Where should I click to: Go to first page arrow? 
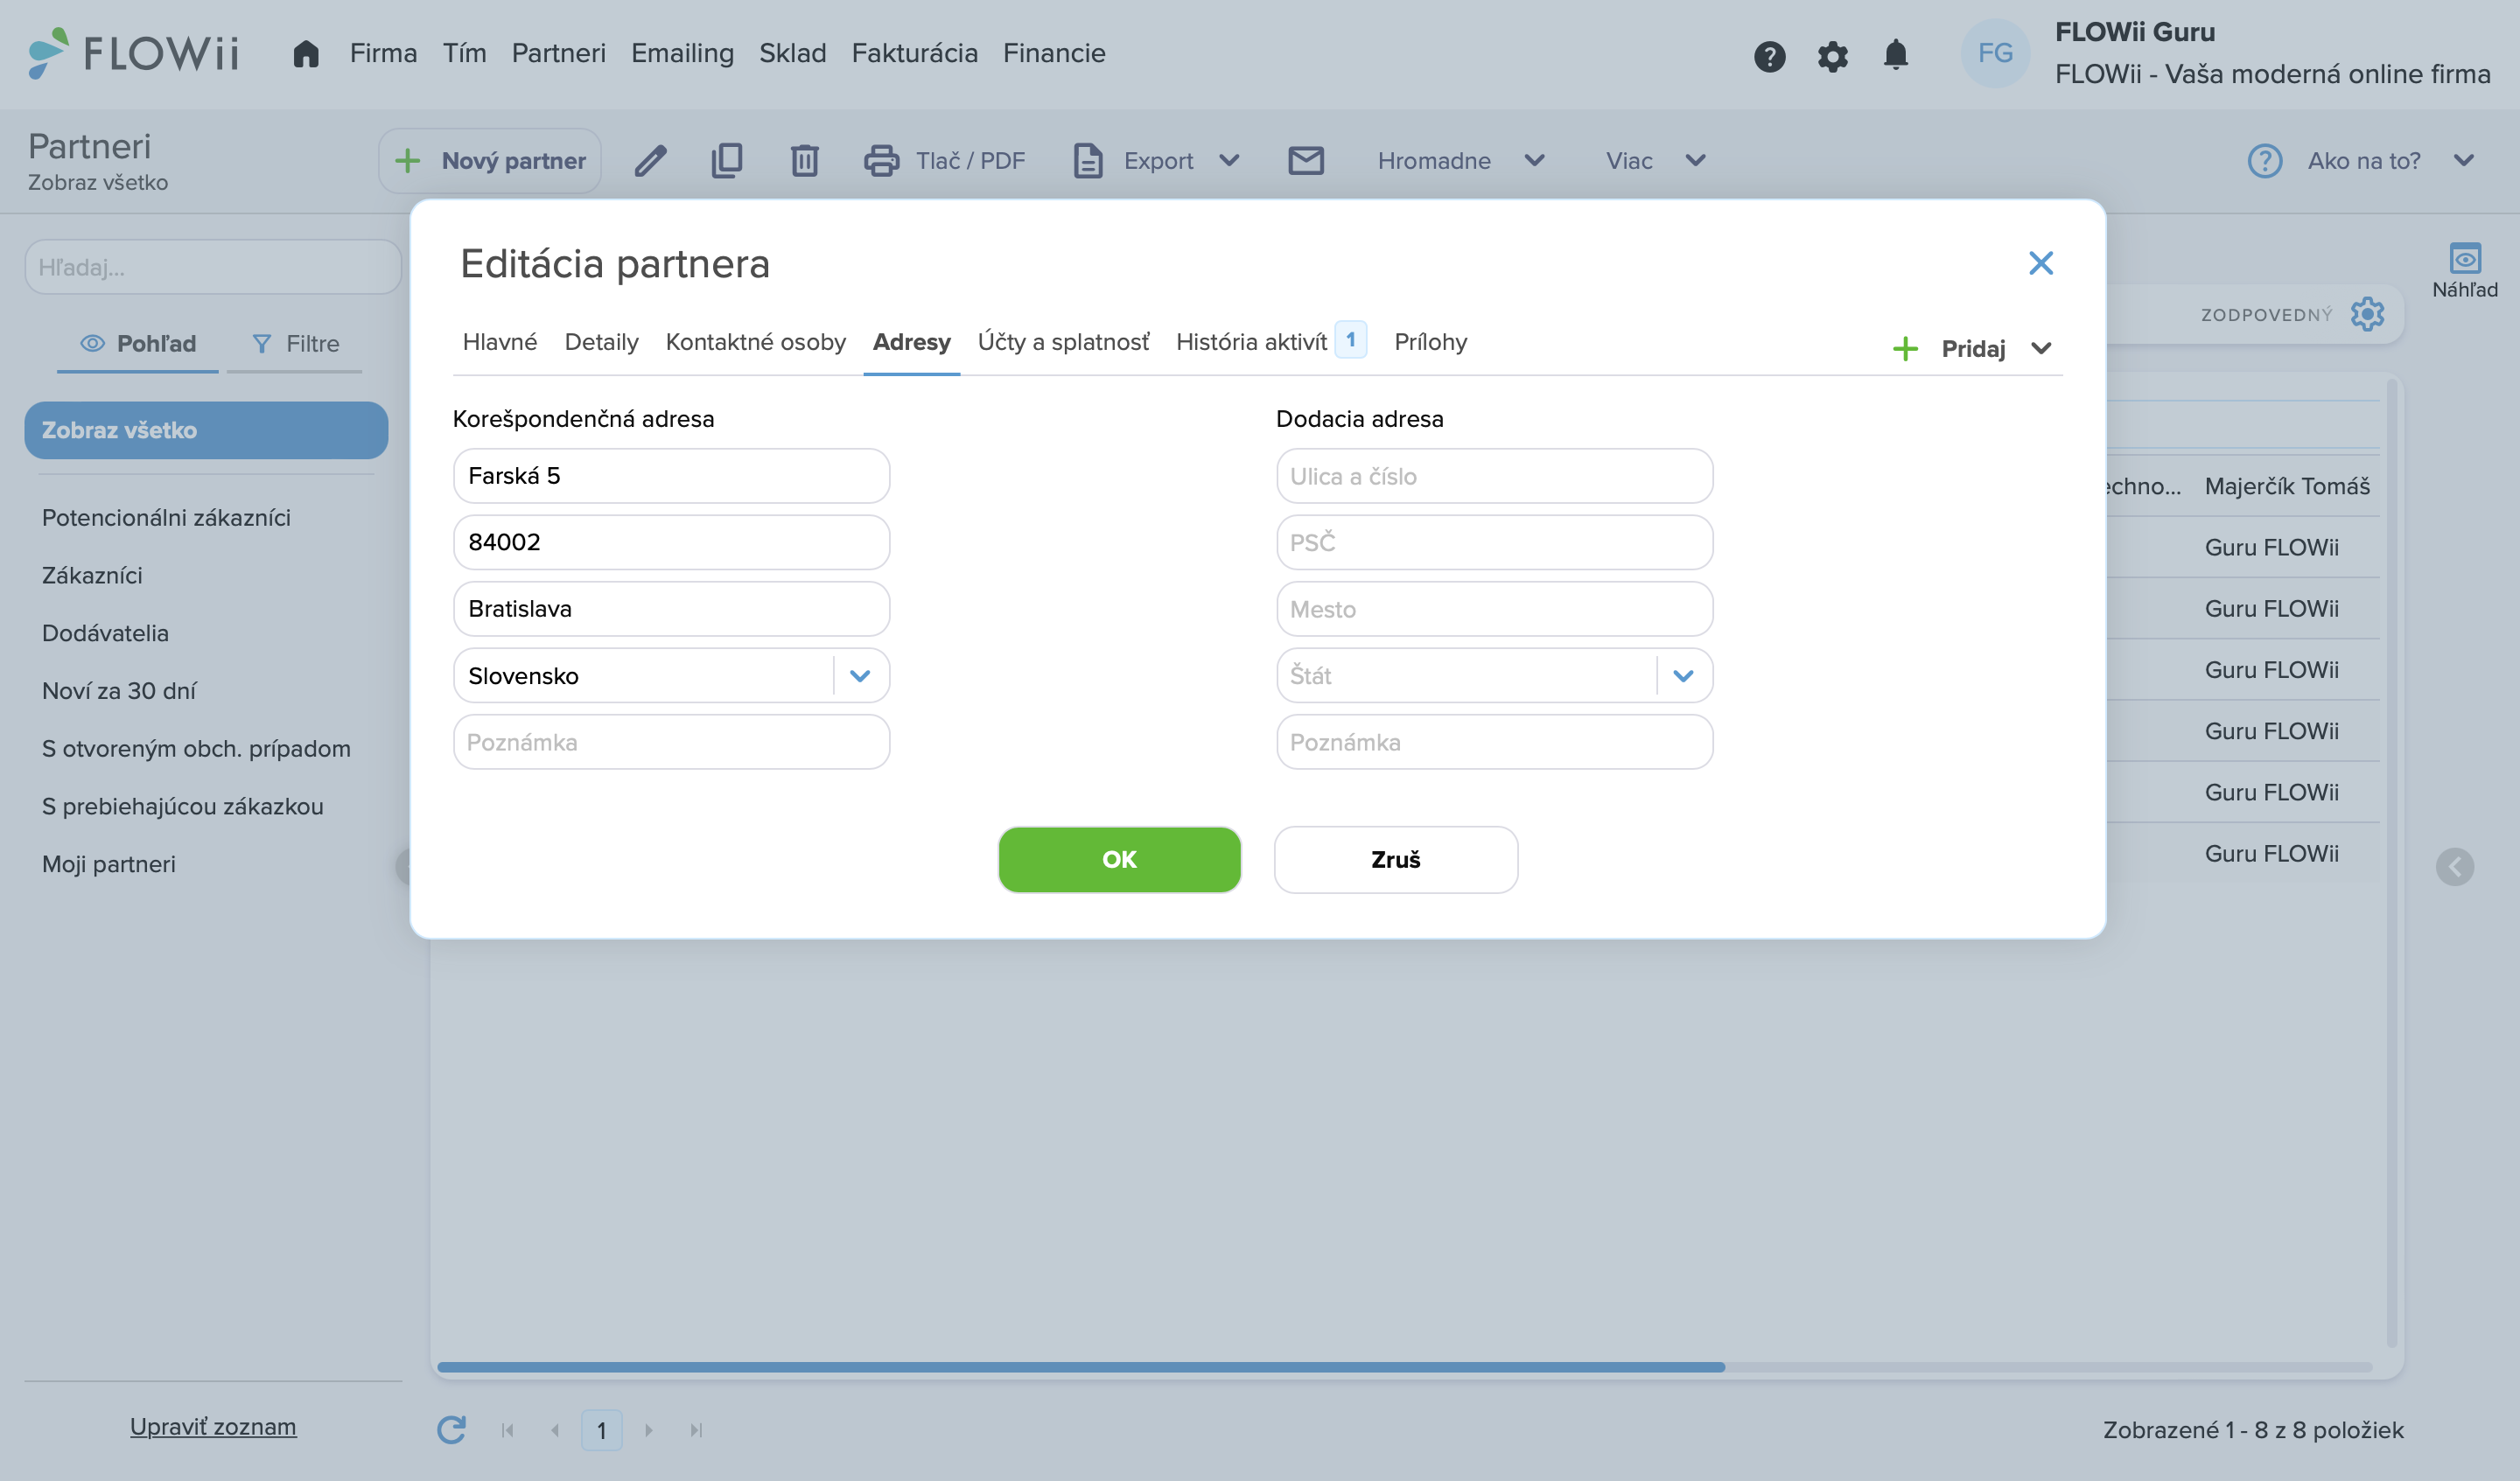(x=507, y=1430)
